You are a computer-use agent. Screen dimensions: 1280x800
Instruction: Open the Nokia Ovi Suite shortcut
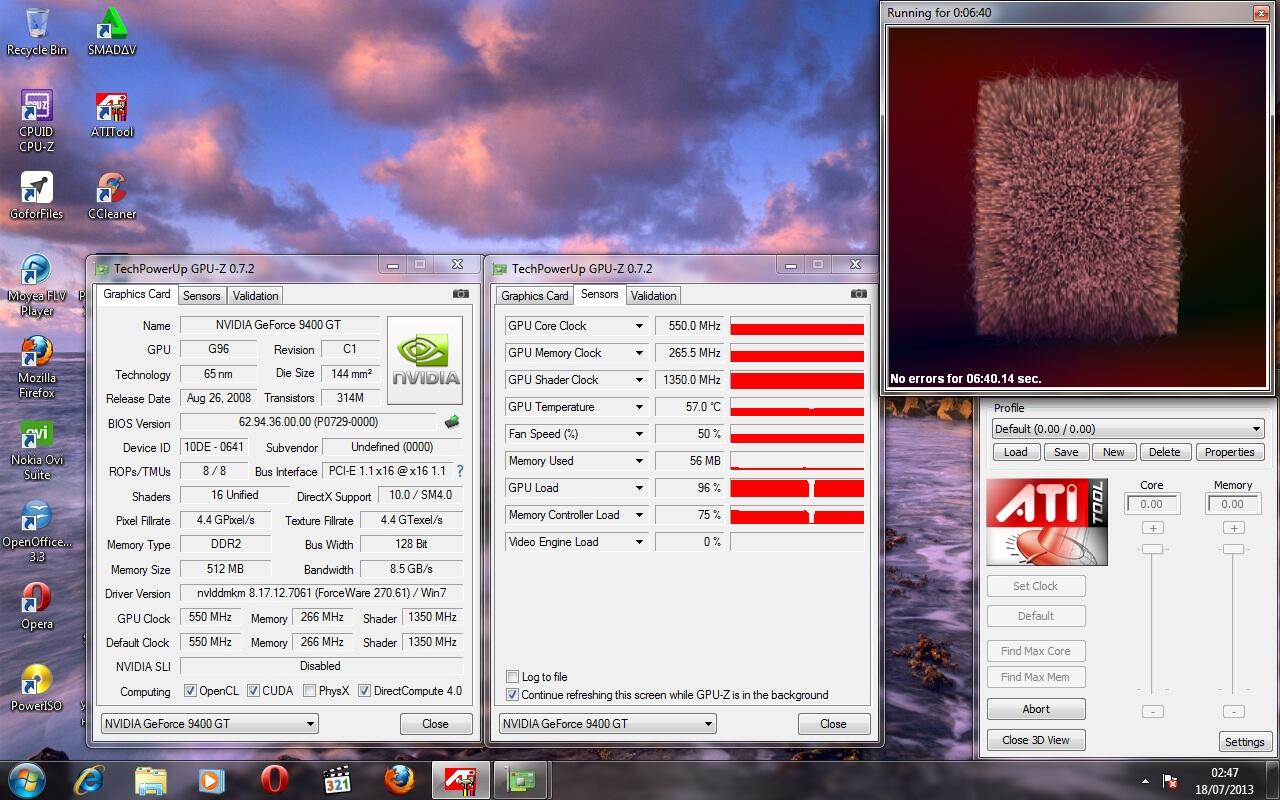click(37, 449)
